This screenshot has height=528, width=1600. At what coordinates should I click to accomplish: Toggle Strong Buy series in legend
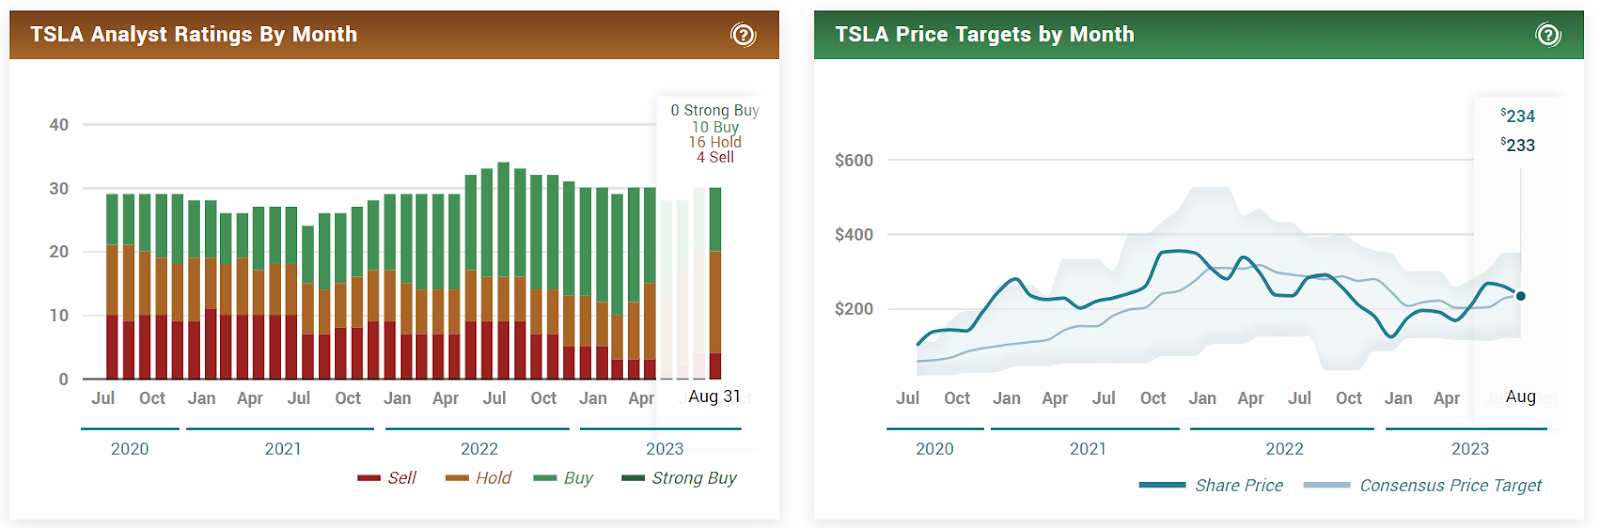point(679,478)
